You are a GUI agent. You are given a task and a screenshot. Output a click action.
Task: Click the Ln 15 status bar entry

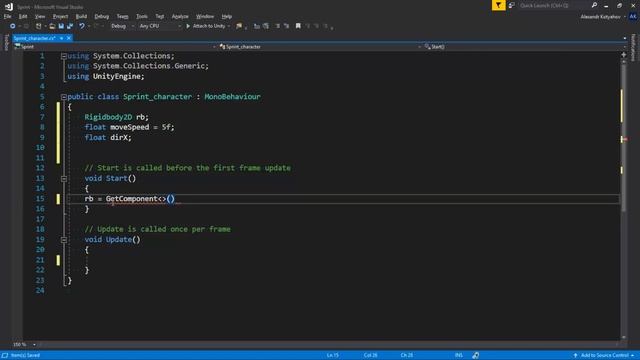coord(333,355)
